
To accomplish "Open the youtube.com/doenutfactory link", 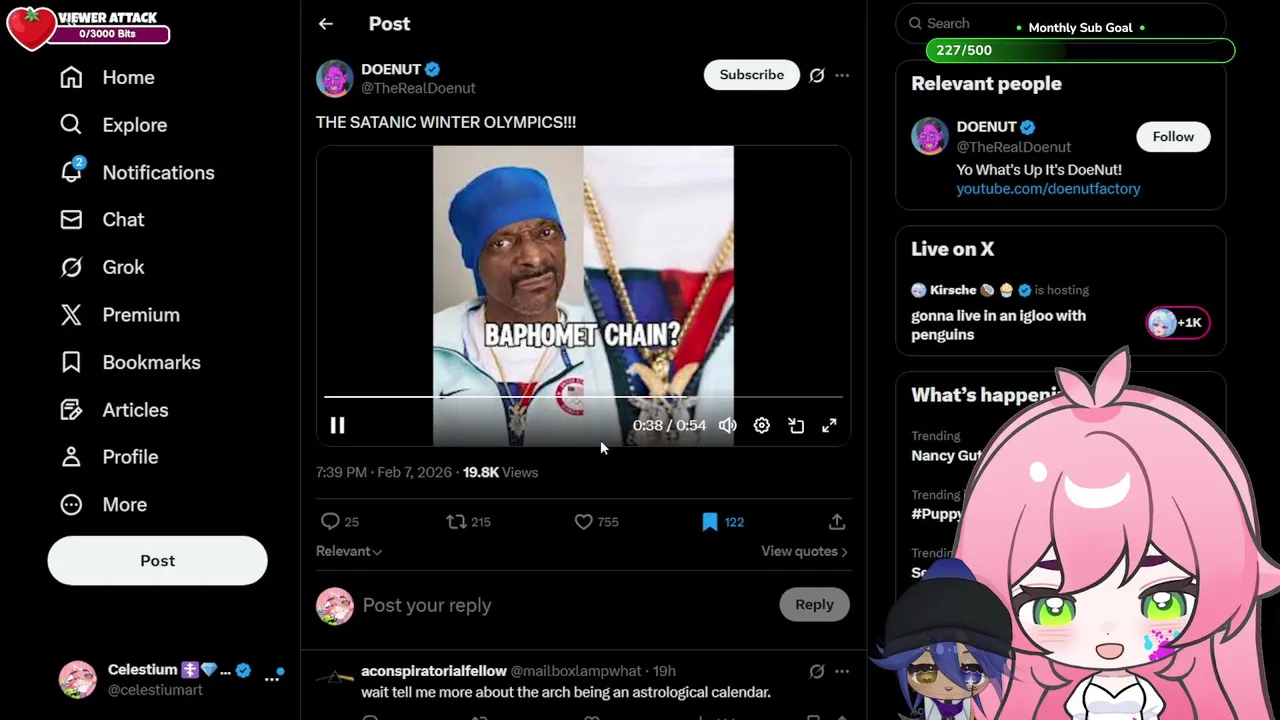I will click(1048, 189).
